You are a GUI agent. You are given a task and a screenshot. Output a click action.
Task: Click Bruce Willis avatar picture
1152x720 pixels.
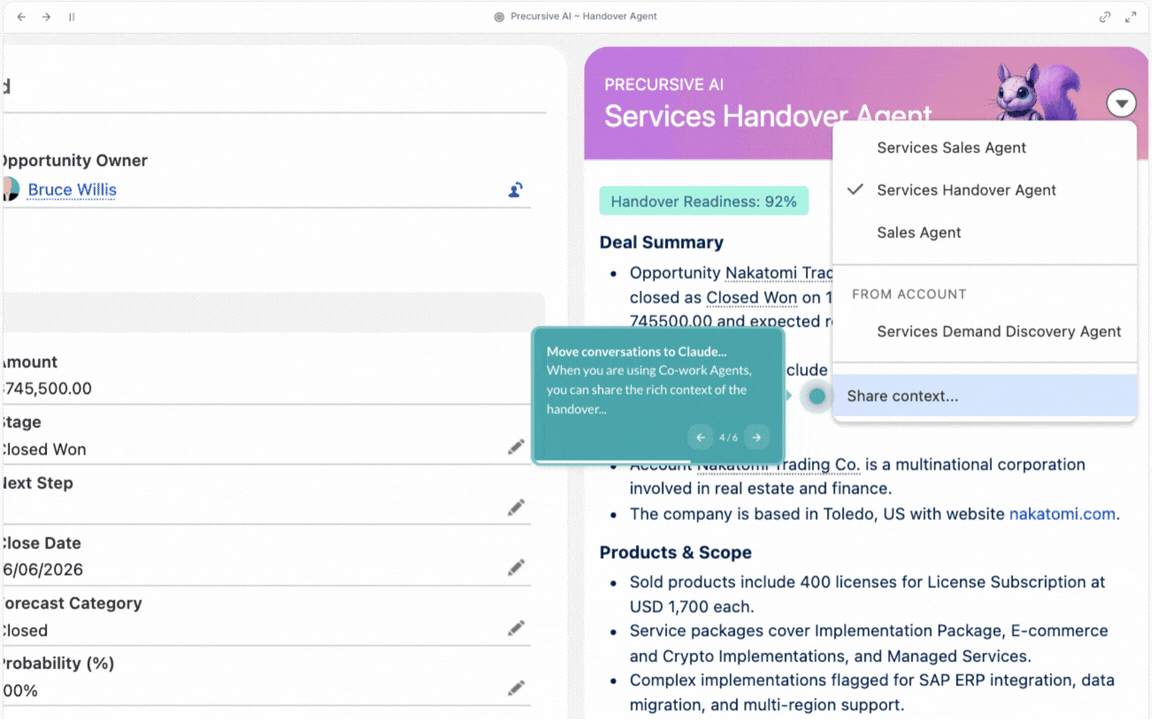10,190
